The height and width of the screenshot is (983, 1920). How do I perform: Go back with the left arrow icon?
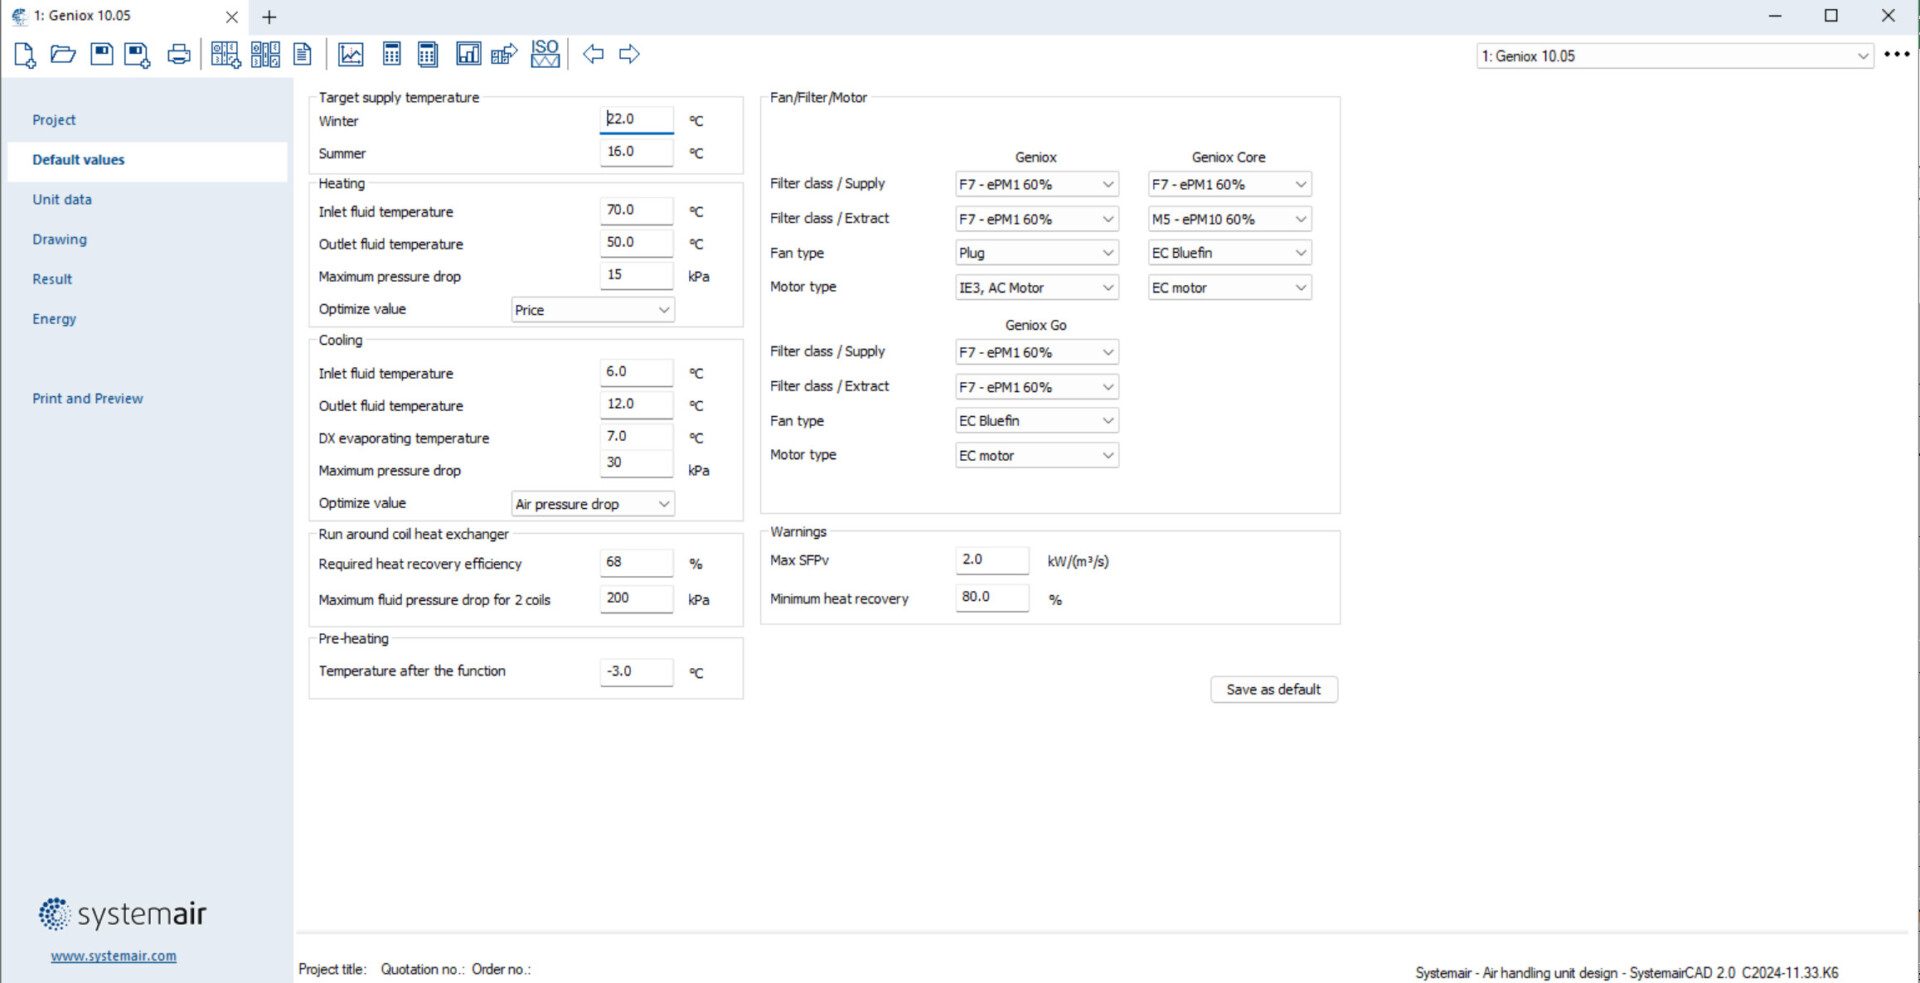pyautogui.click(x=593, y=54)
